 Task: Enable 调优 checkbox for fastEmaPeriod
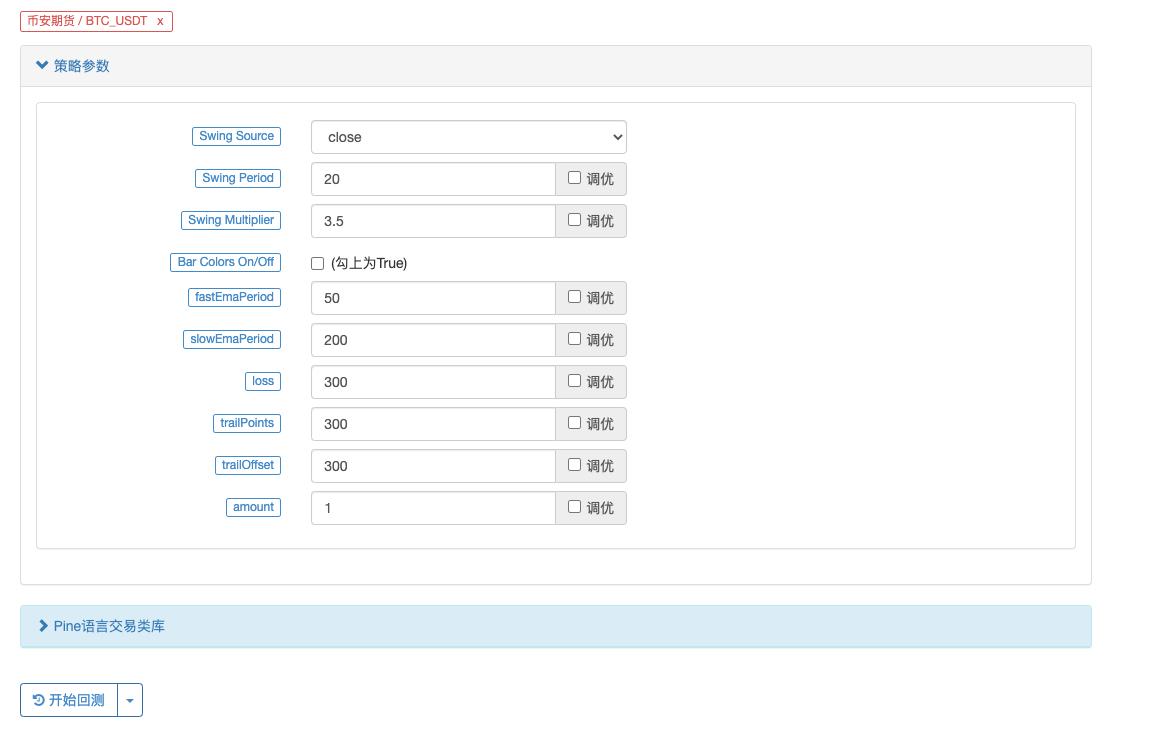point(574,297)
